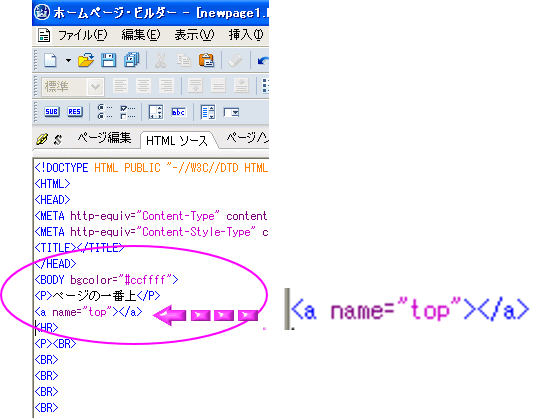Click the undo arrow icon
This screenshot has width=542, height=418.
click(263, 61)
